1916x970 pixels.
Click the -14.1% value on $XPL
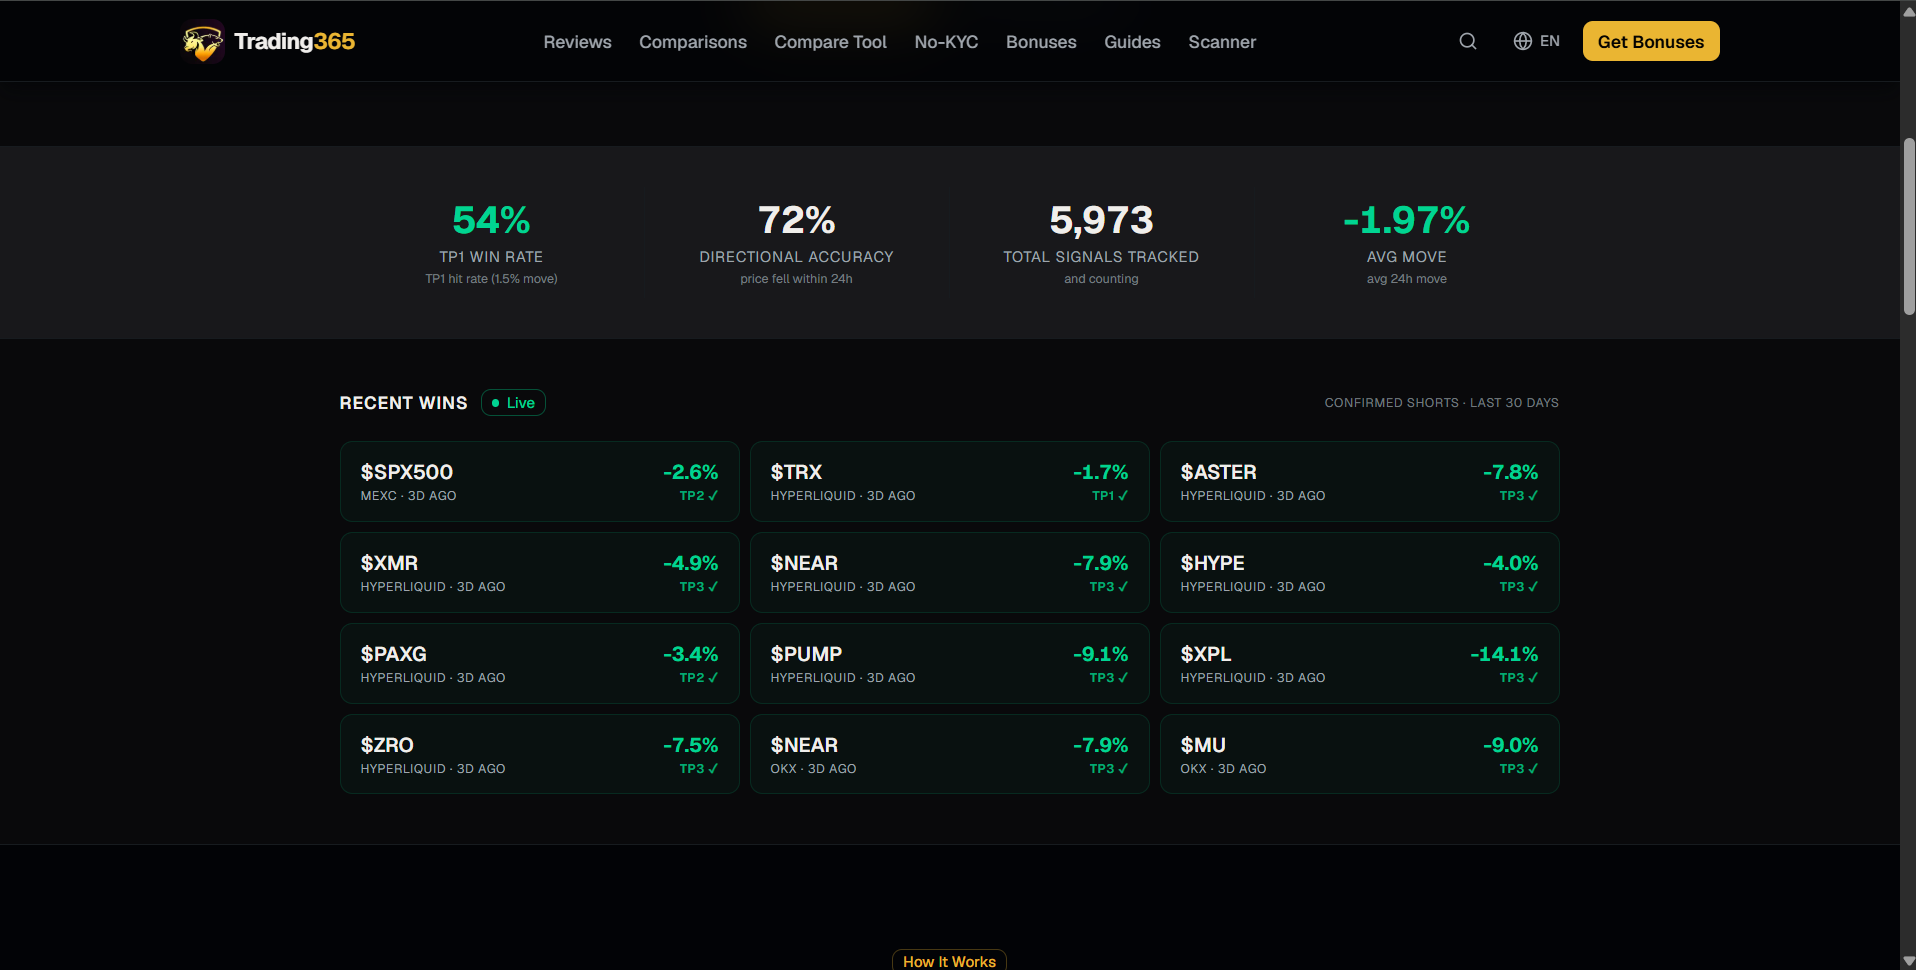point(1504,654)
